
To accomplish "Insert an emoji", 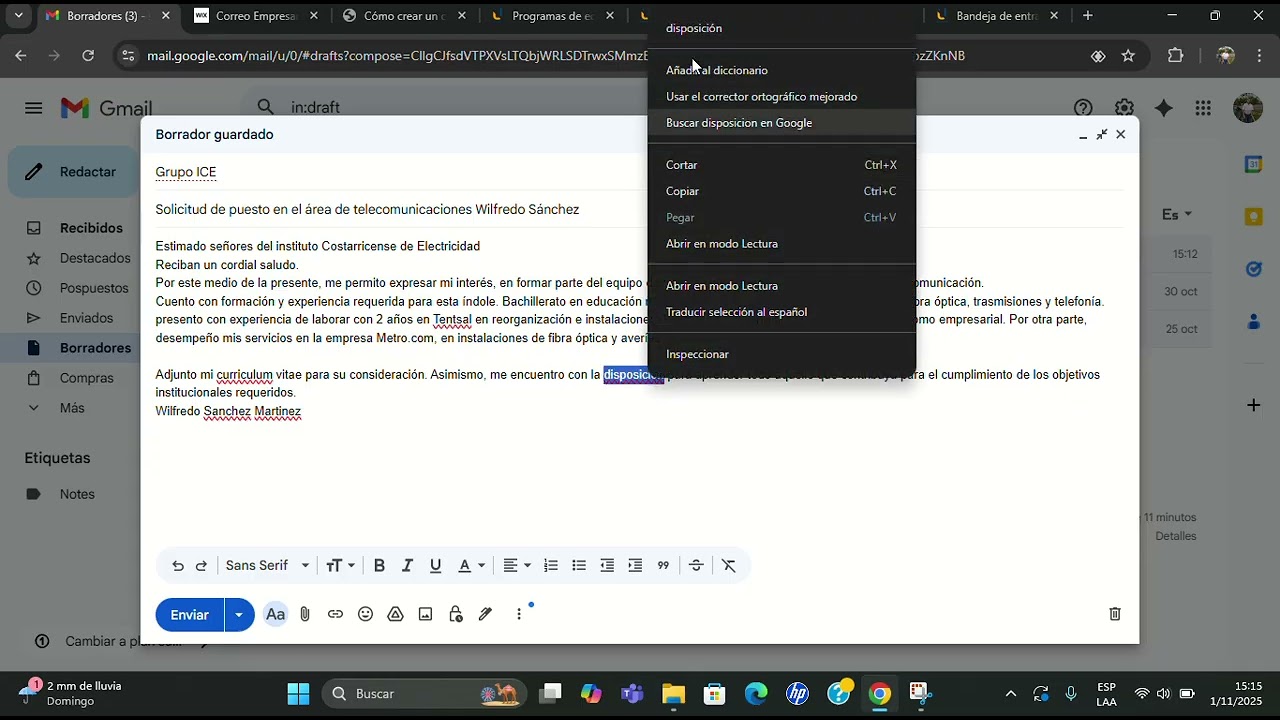I will (x=365, y=614).
